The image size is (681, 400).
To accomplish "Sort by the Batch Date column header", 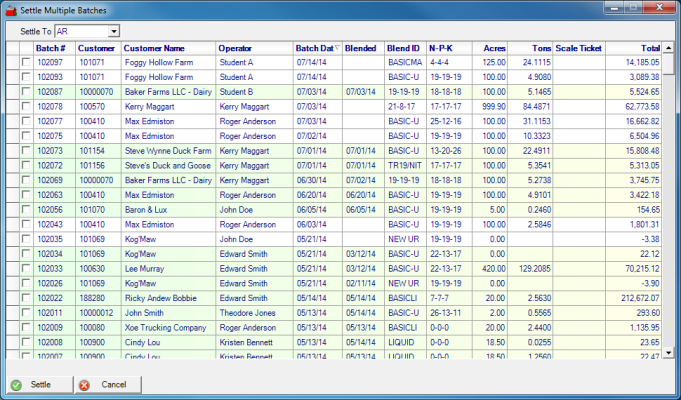I will [x=316, y=47].
